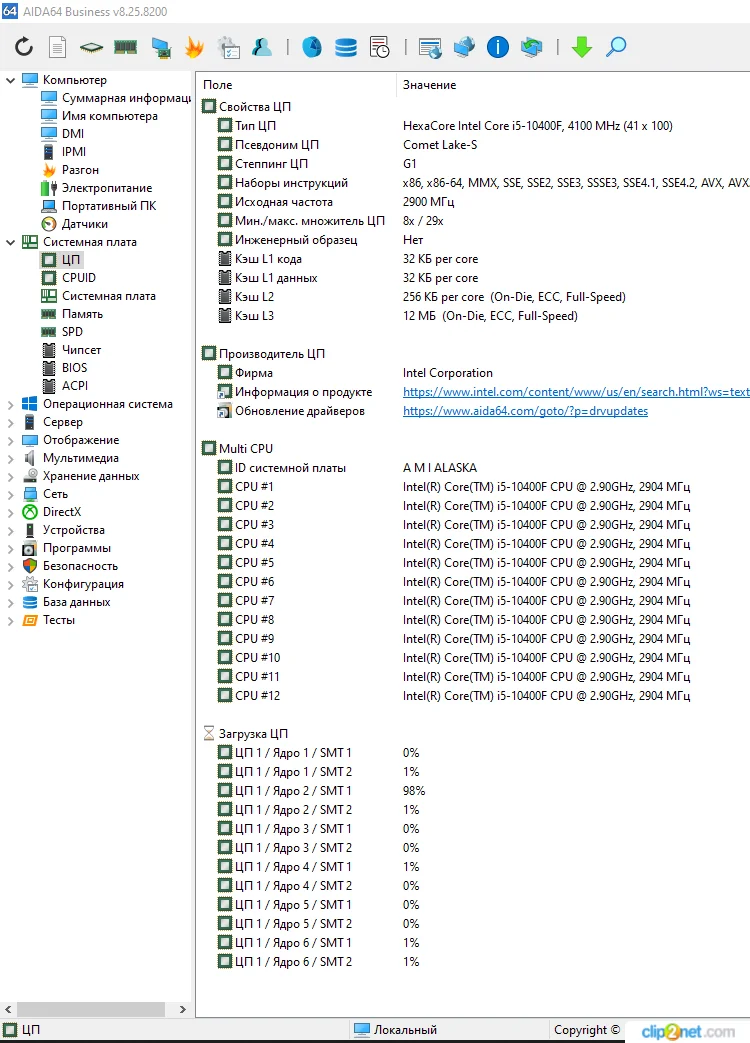Image resolution: width=750 pixels, height=1043 pixels.
Task: Collapse the Компьютер tree node
Action: [10, 80]
